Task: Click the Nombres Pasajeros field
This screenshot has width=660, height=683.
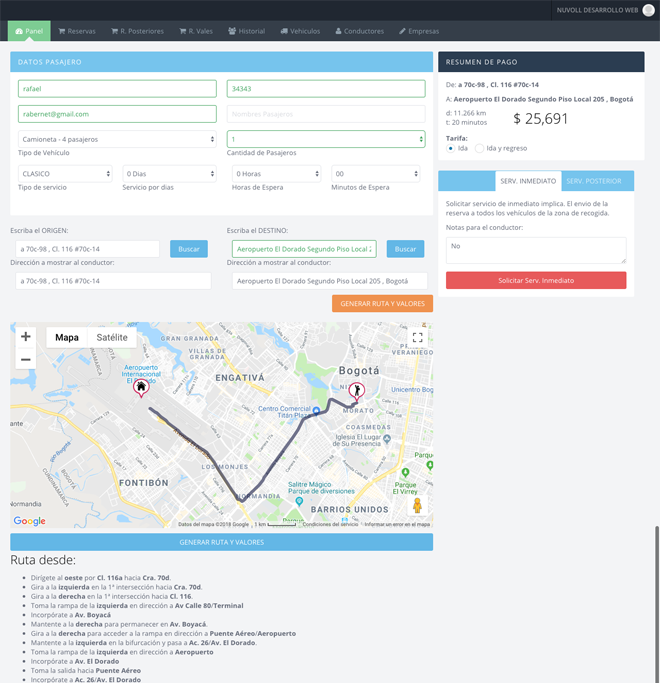Action: pyautogui.click(x=326, y=114)
